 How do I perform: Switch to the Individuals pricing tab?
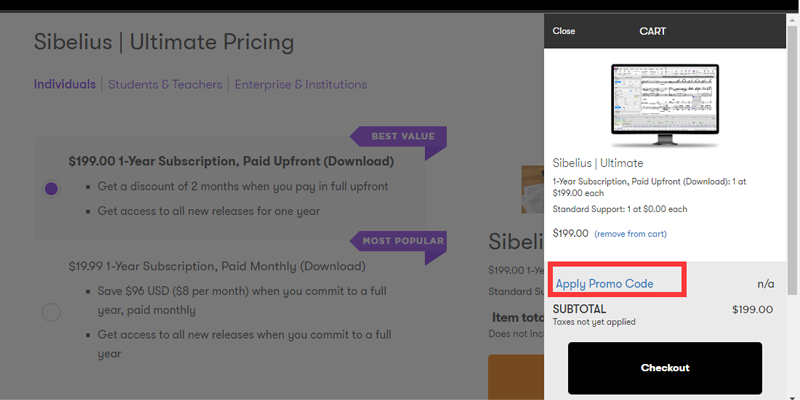(x=65, y=85)
